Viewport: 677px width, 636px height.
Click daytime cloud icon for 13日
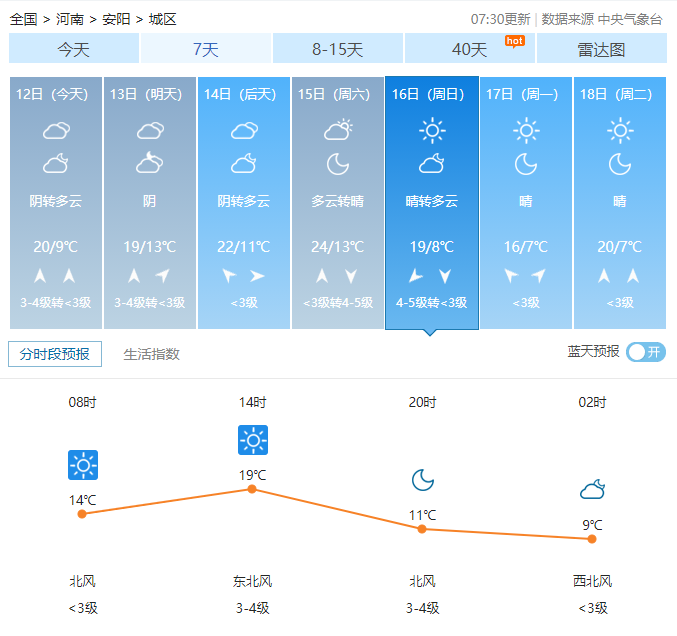[150, 130]
